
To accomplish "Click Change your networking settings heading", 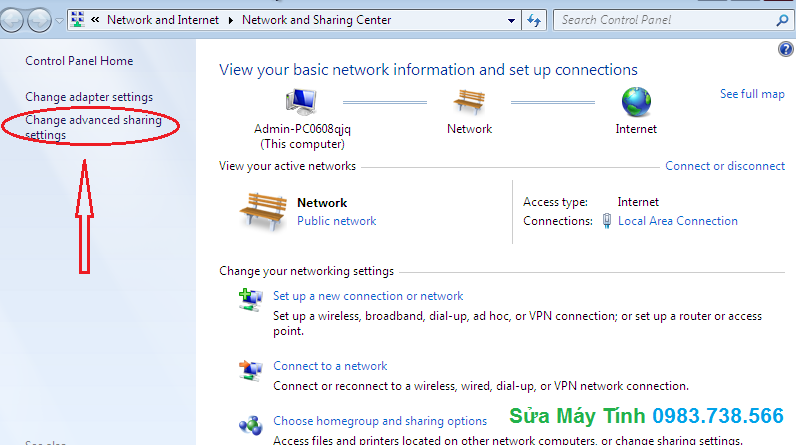I will 307,271.
